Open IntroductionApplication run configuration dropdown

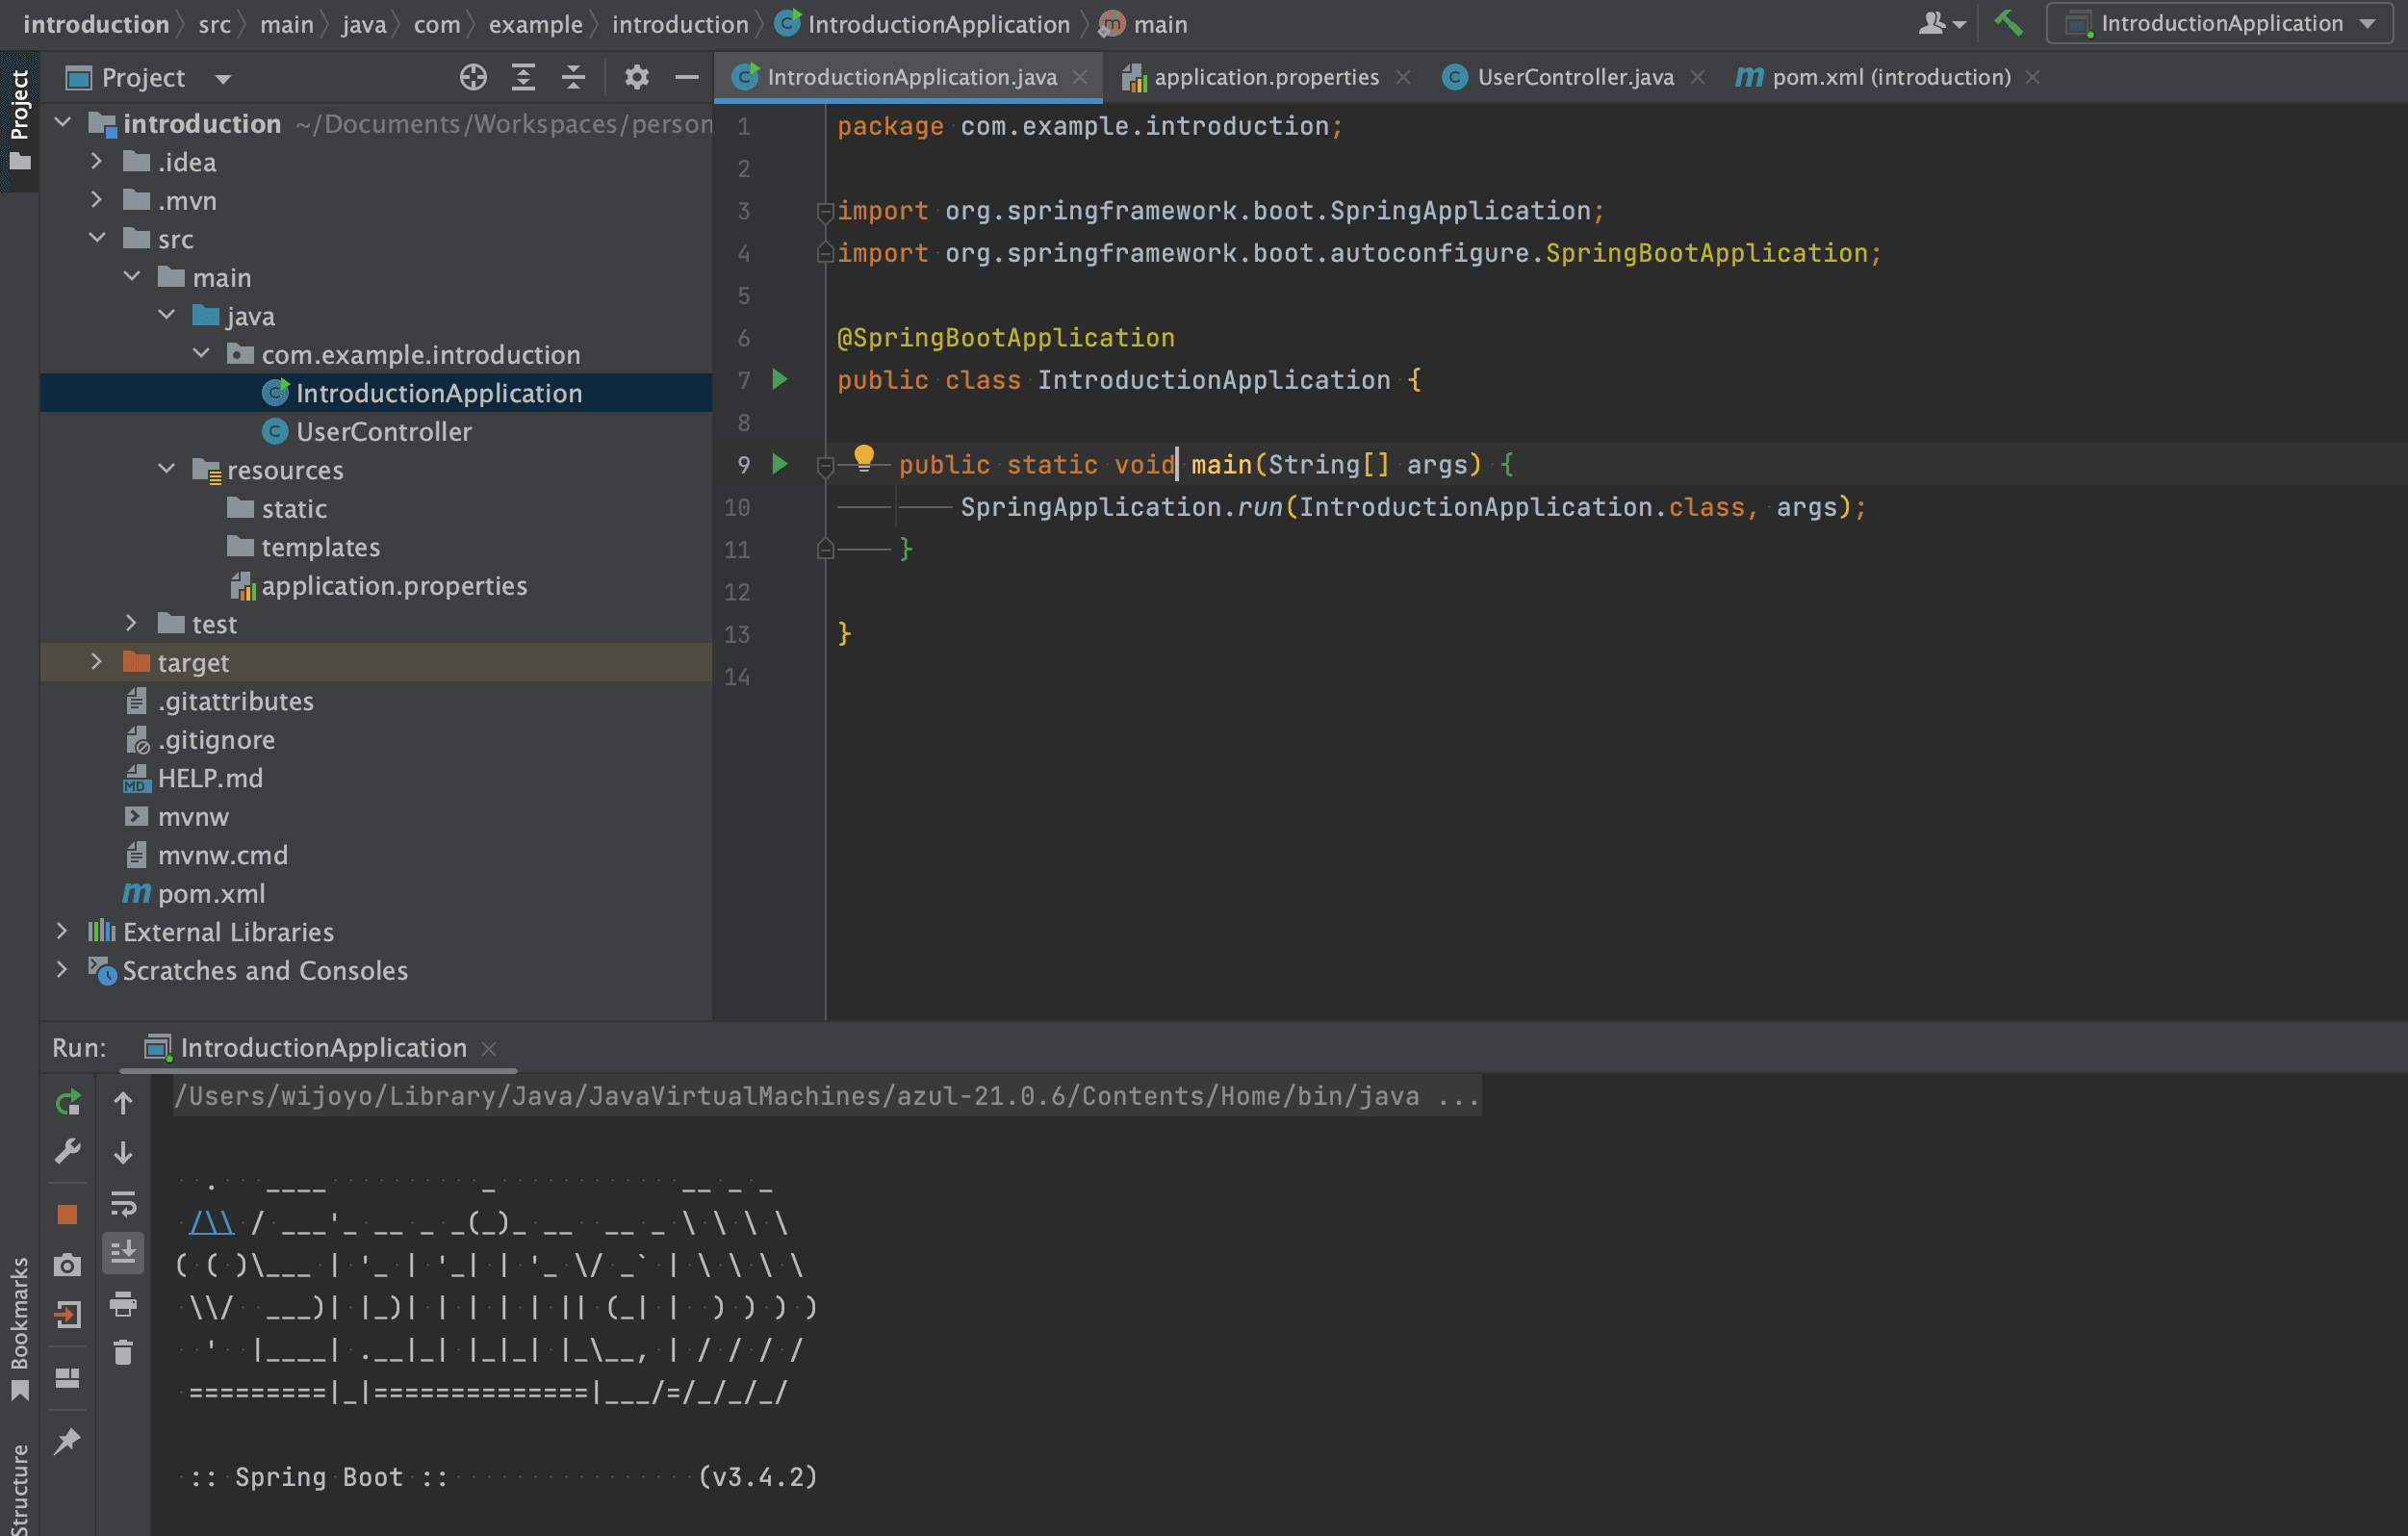tap(2220, 23)
